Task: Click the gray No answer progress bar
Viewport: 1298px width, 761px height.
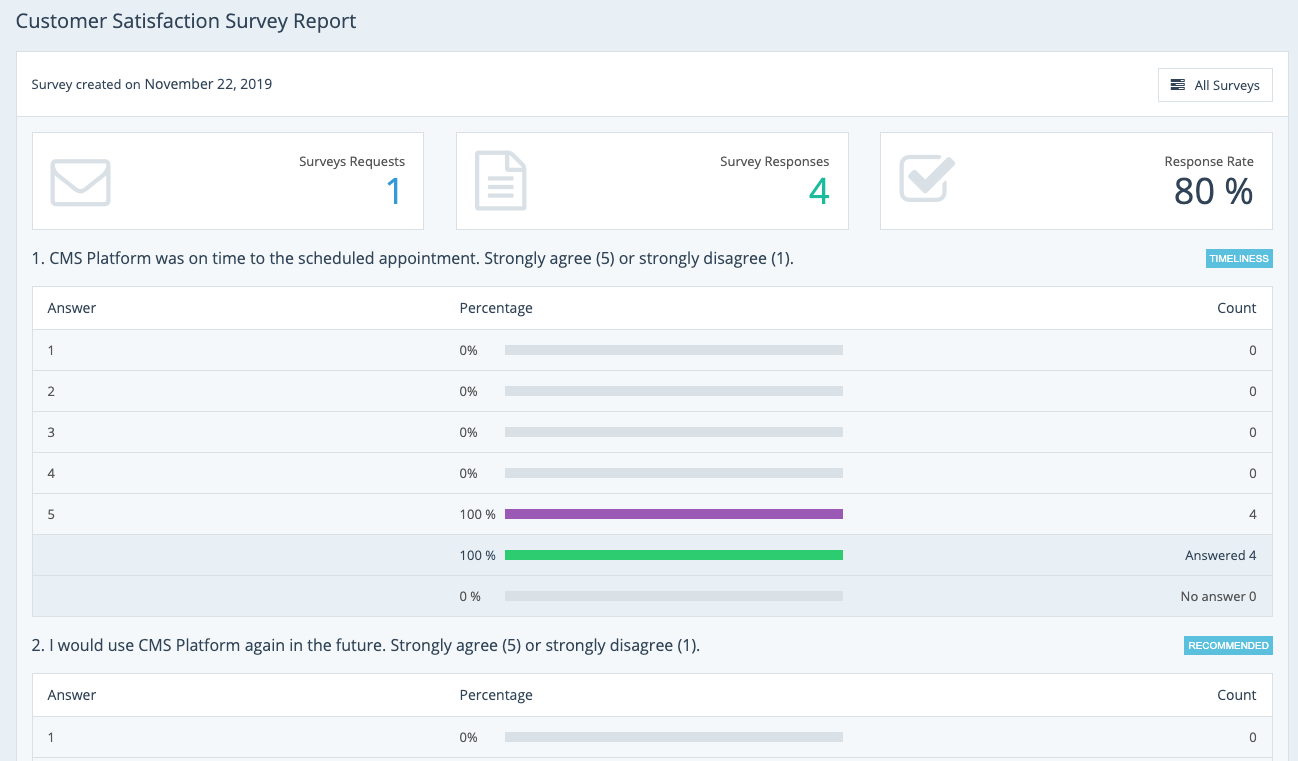Action: (x=673, y=596)
